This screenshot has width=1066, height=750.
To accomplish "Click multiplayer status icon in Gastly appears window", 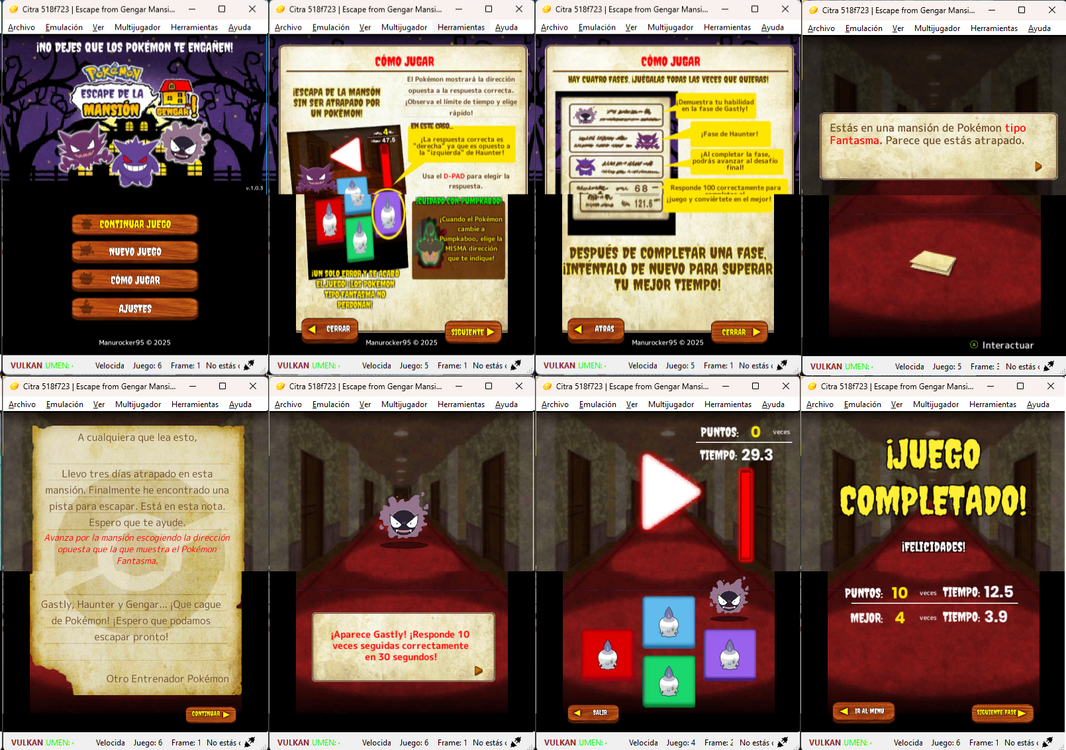I will [x=516, y=743].
